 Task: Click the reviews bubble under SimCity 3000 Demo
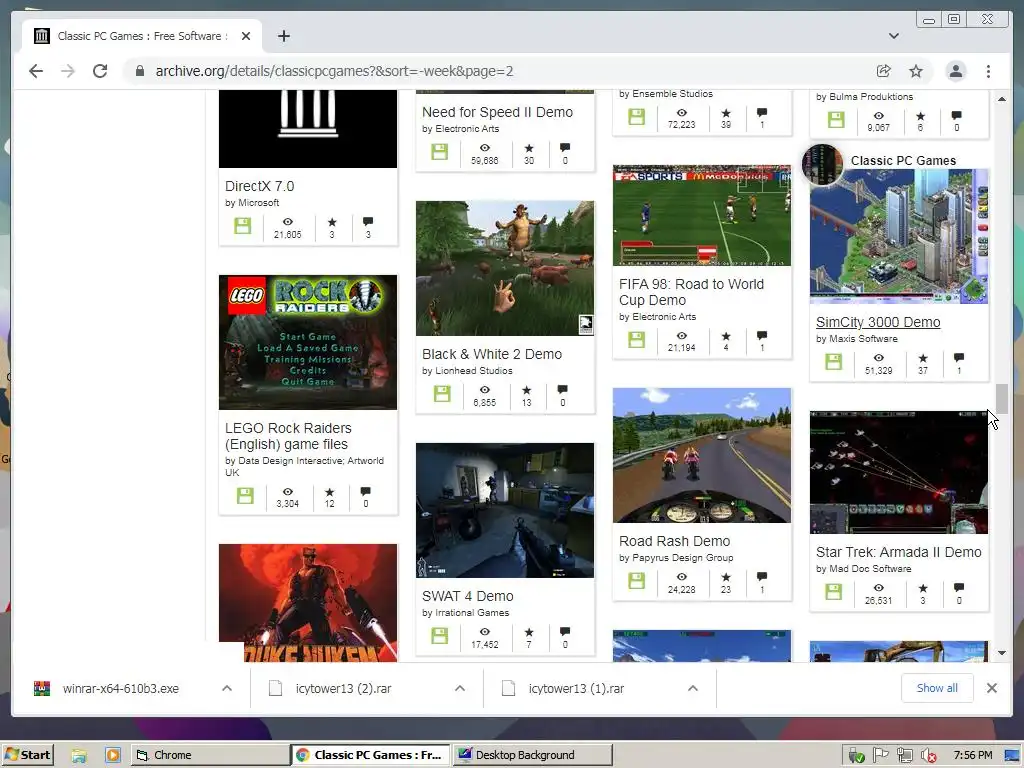click(958, 357)
